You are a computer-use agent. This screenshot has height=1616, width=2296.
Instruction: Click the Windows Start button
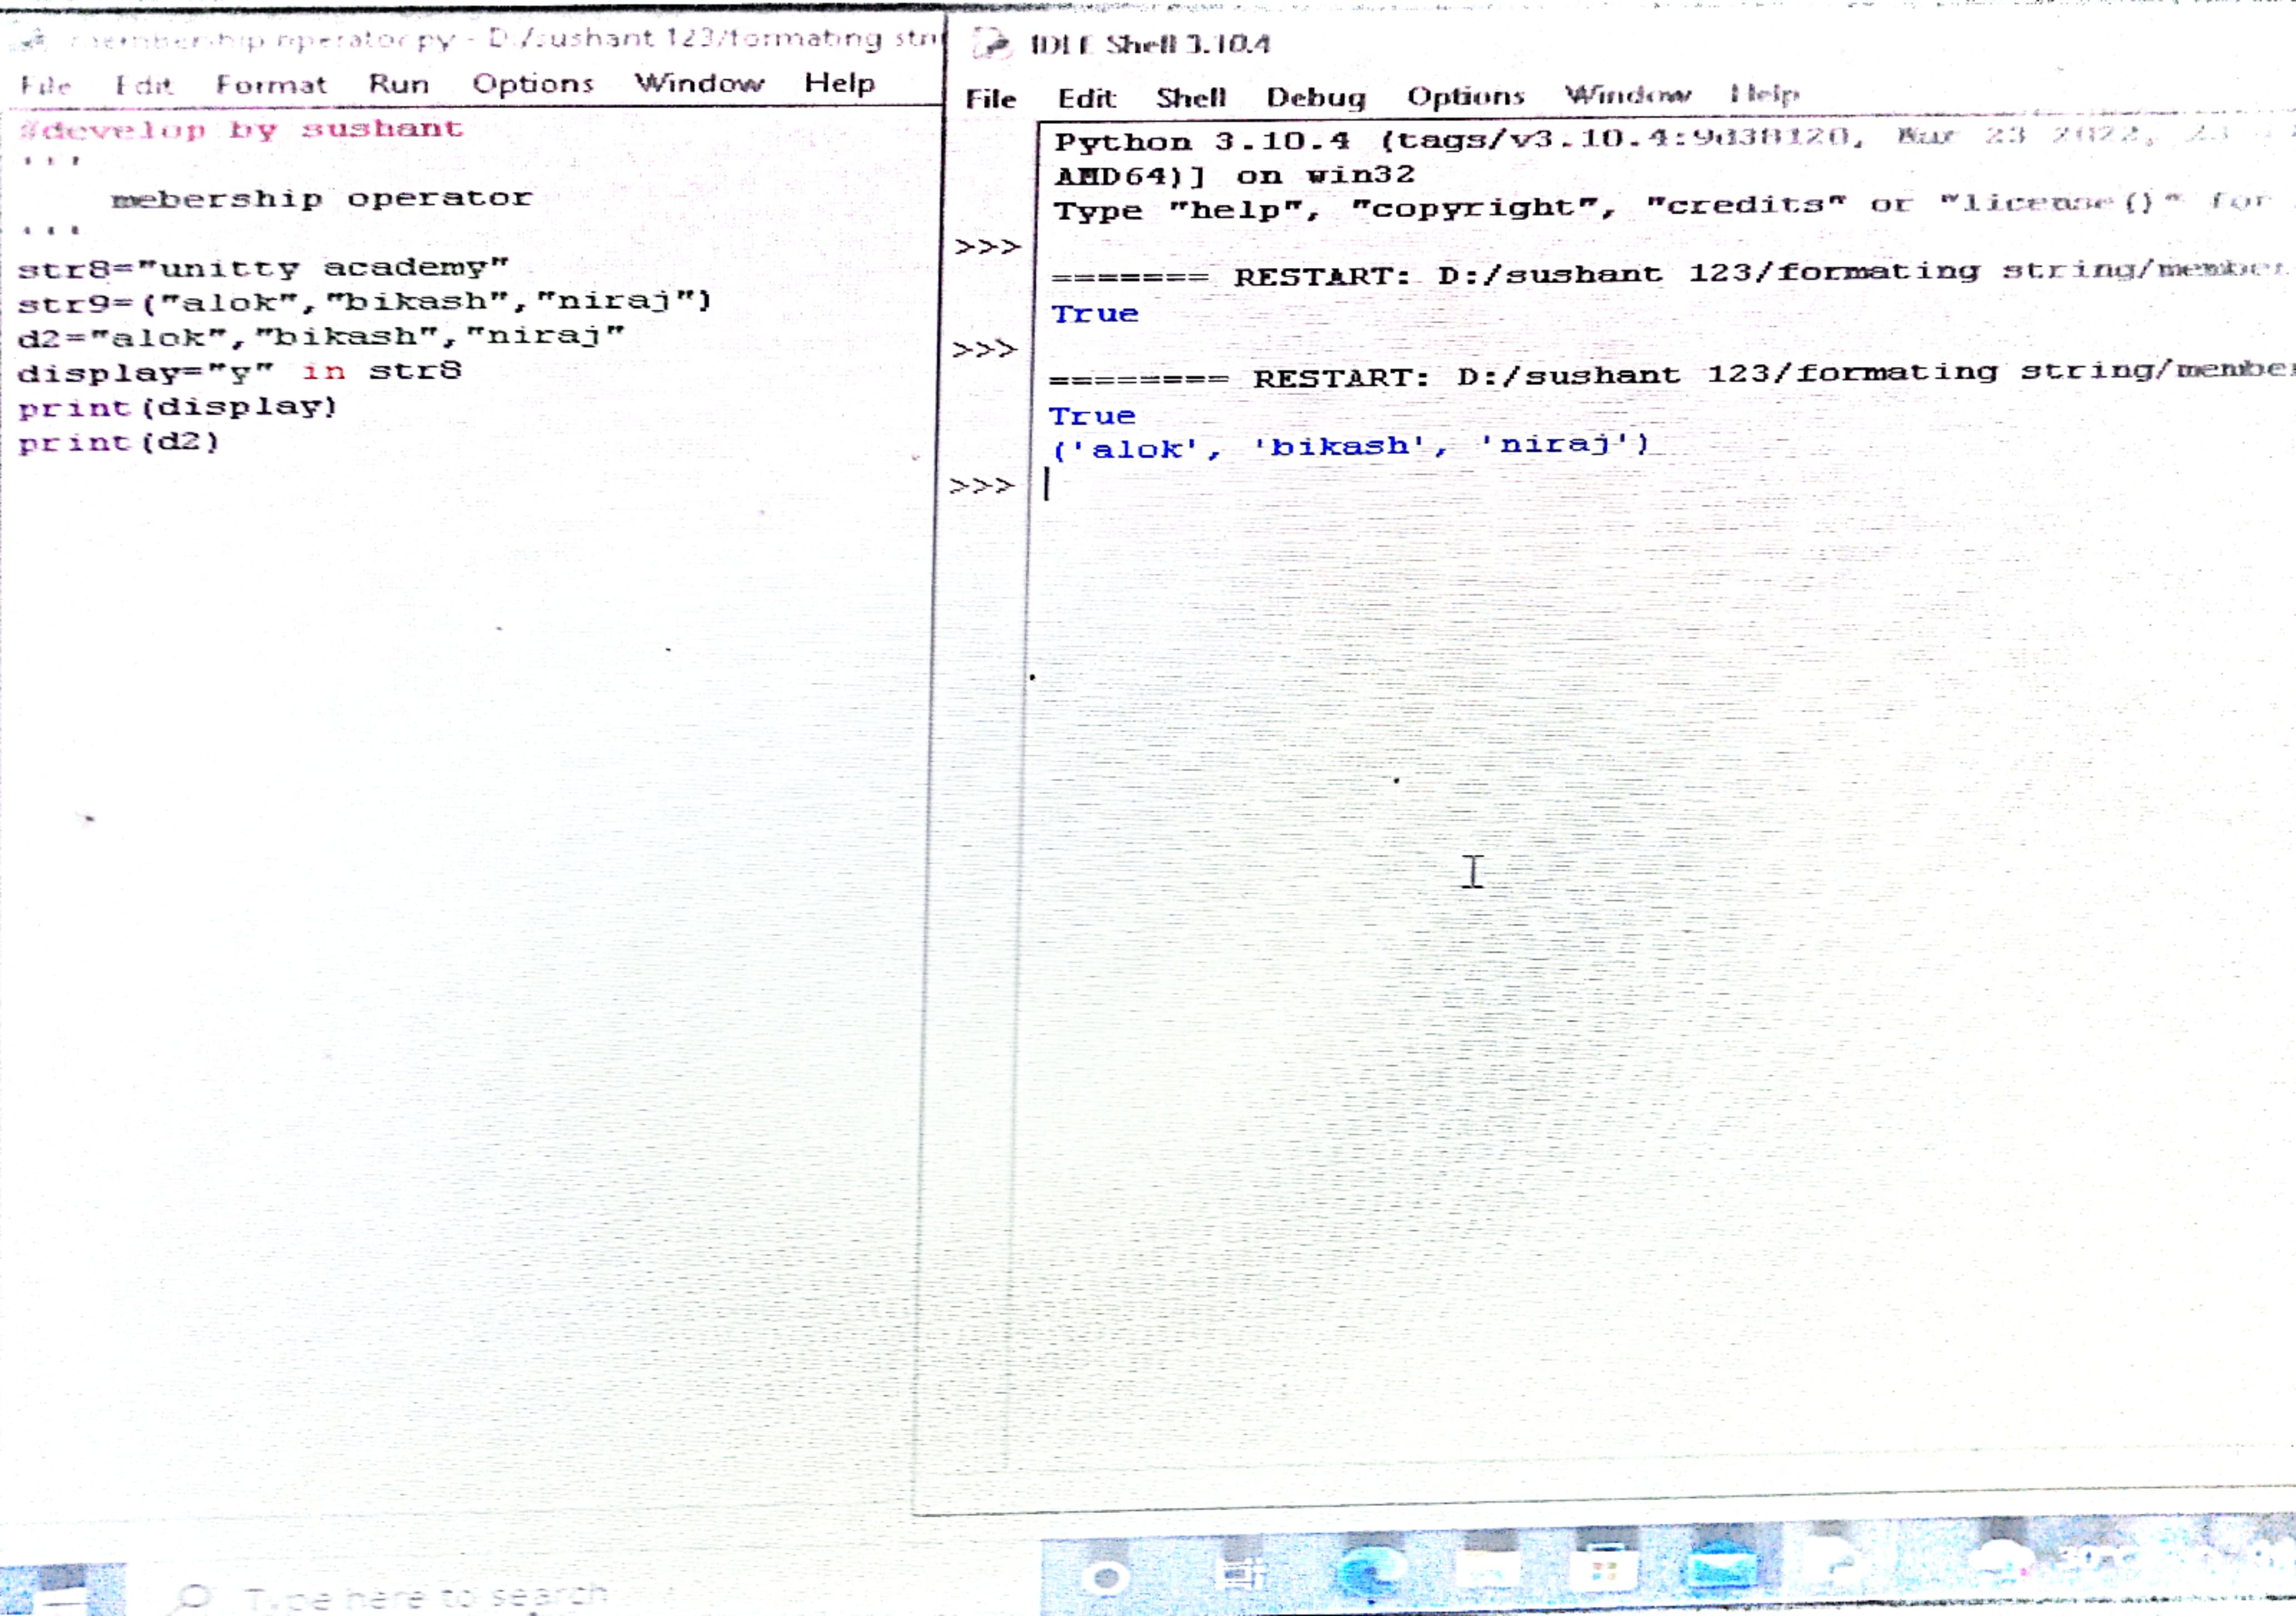click(62, 1590)
